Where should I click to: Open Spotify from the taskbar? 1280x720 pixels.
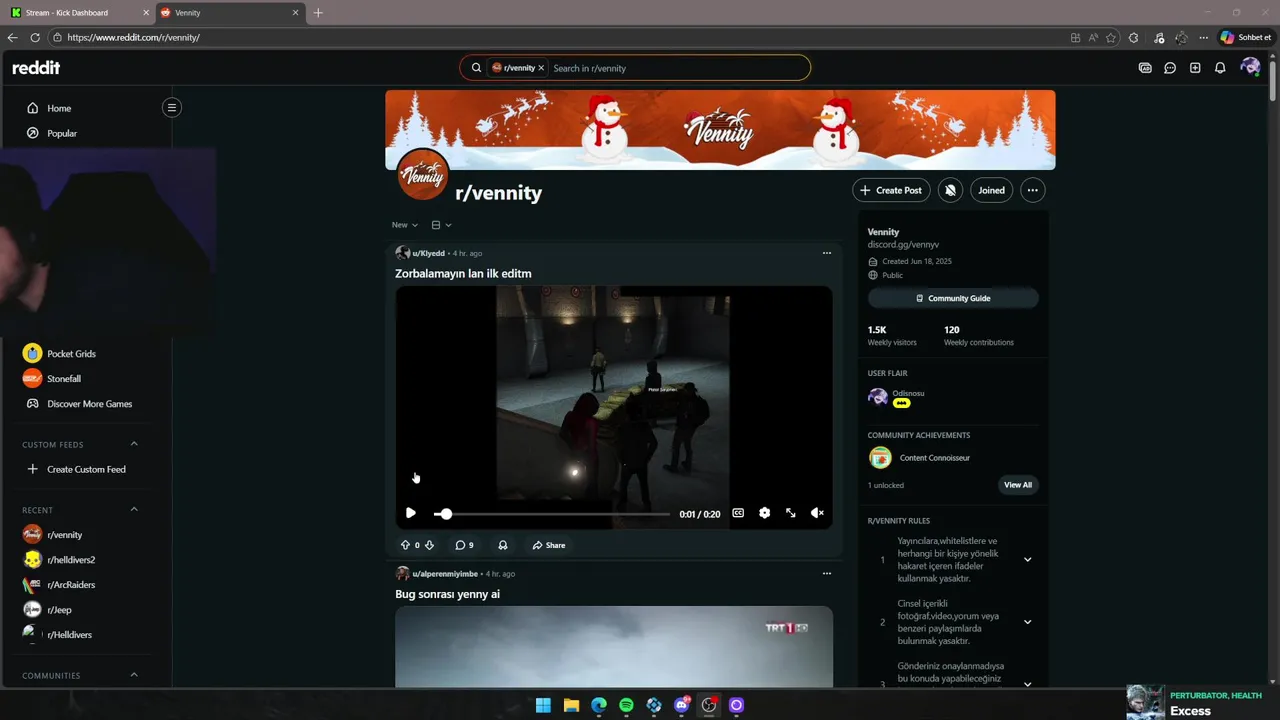click(x=626, y=705)
